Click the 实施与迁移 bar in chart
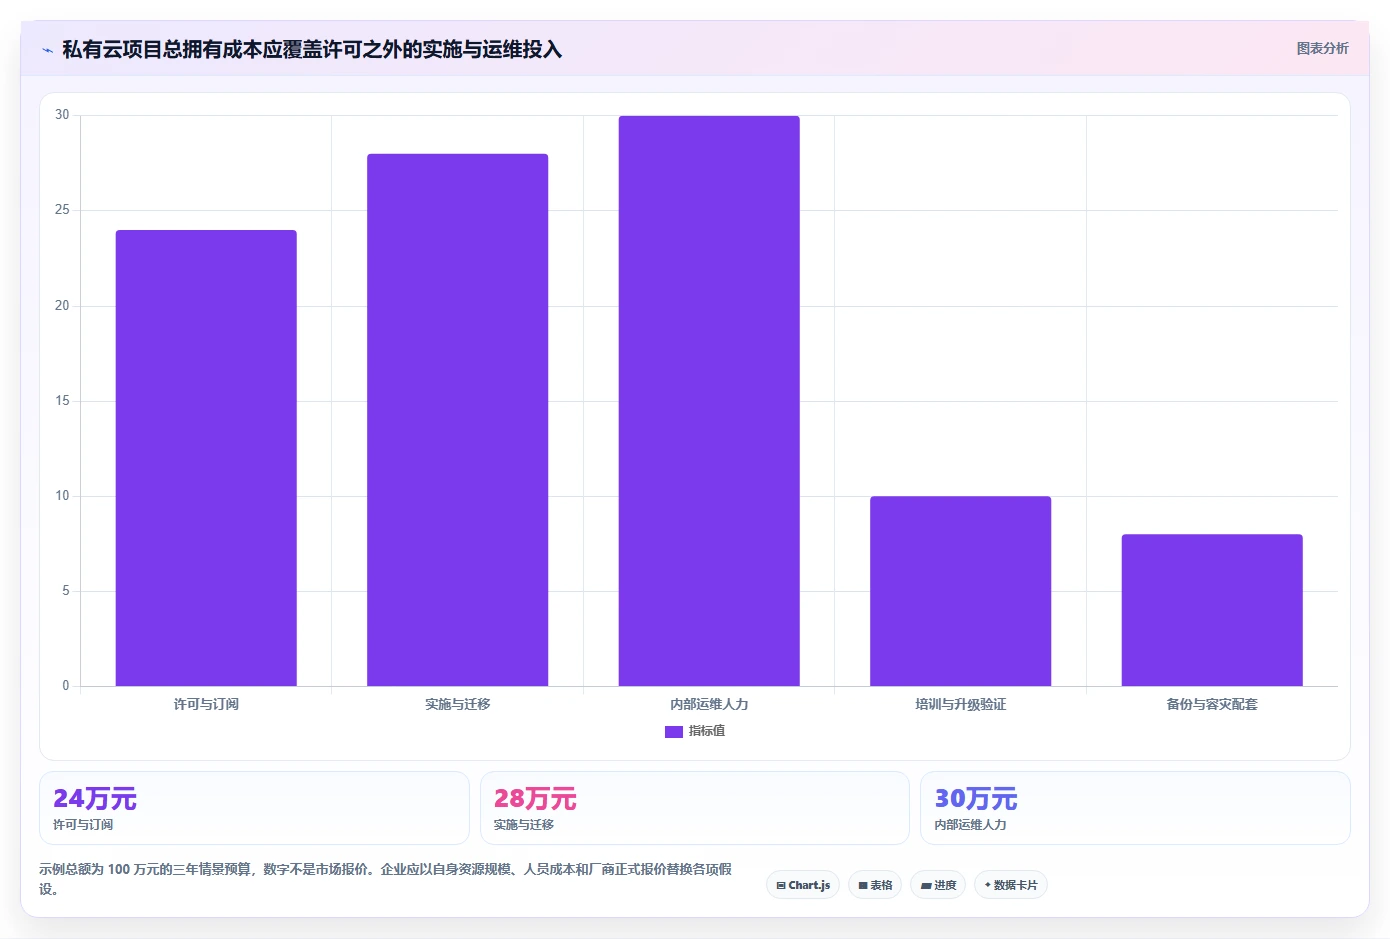The width and height of the screenshot is (1390, 939). [457, 420]
